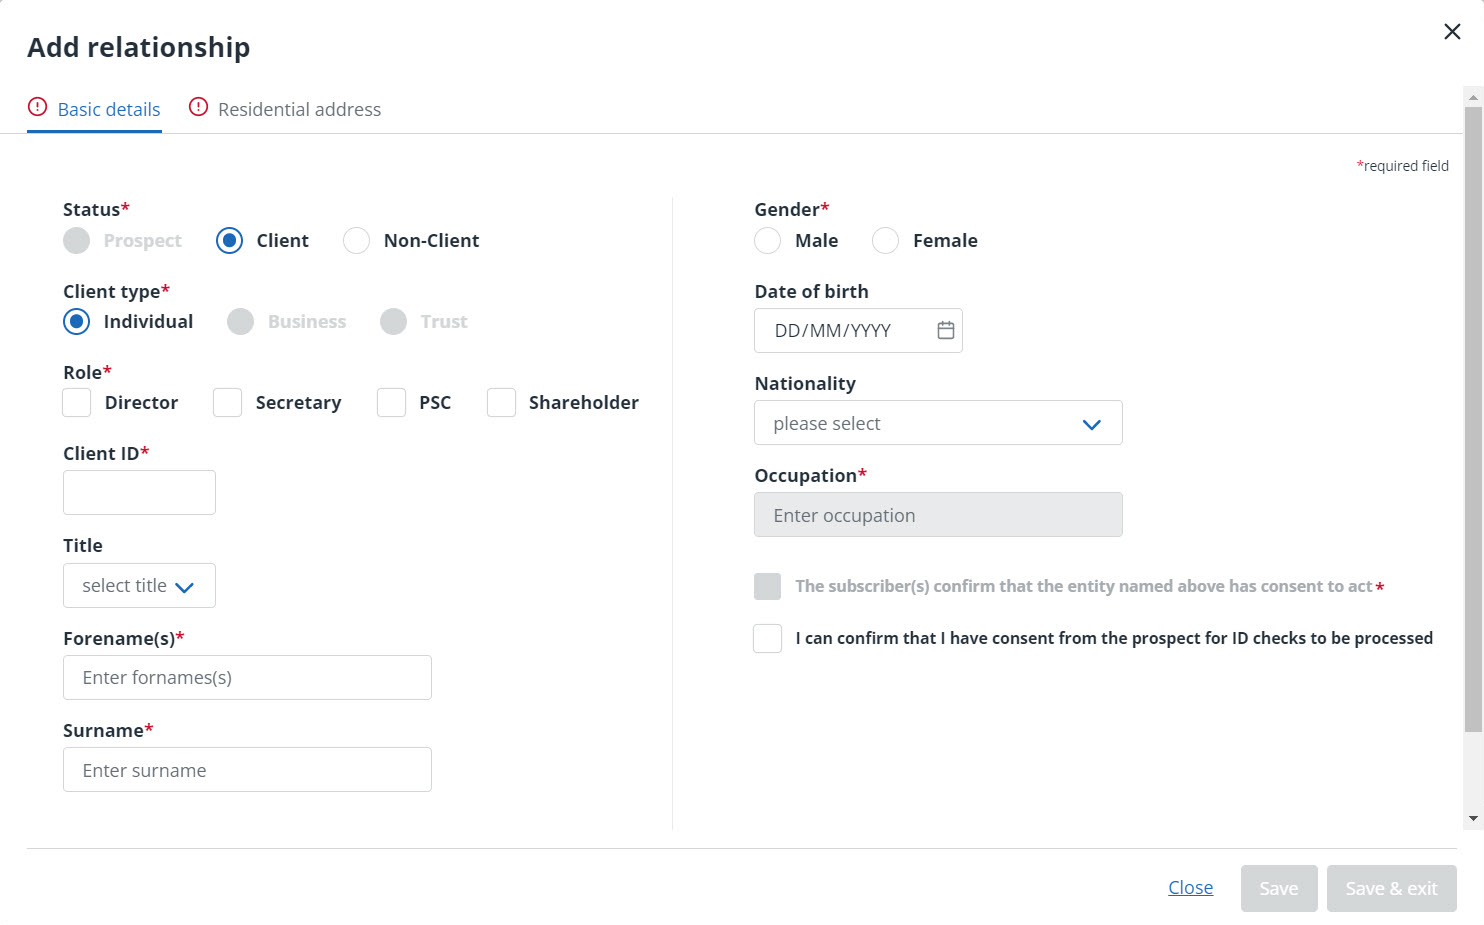Click into the Client ID field
Image resolution: width=1484 pixels, height=925 pixels.
pos(139,493)
